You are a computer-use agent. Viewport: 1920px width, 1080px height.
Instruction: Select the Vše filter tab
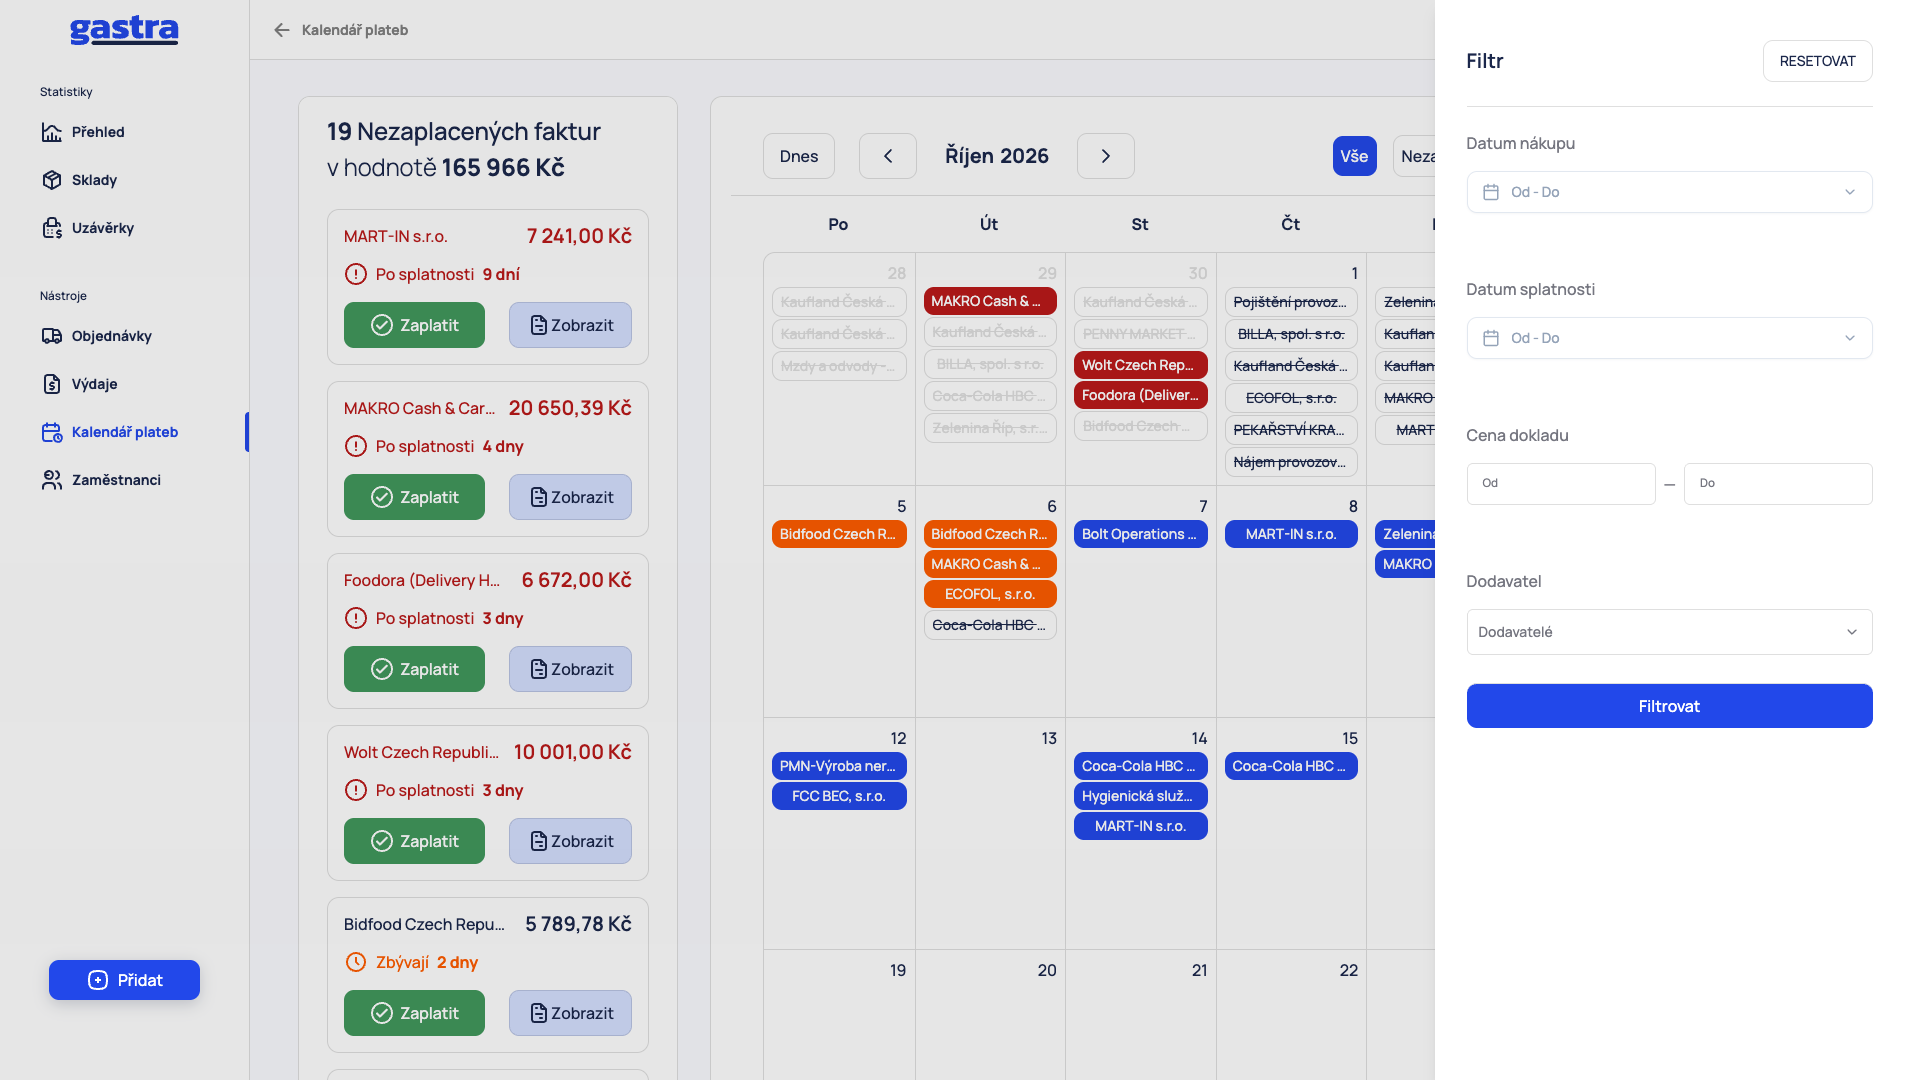(x=1354, y=156)
